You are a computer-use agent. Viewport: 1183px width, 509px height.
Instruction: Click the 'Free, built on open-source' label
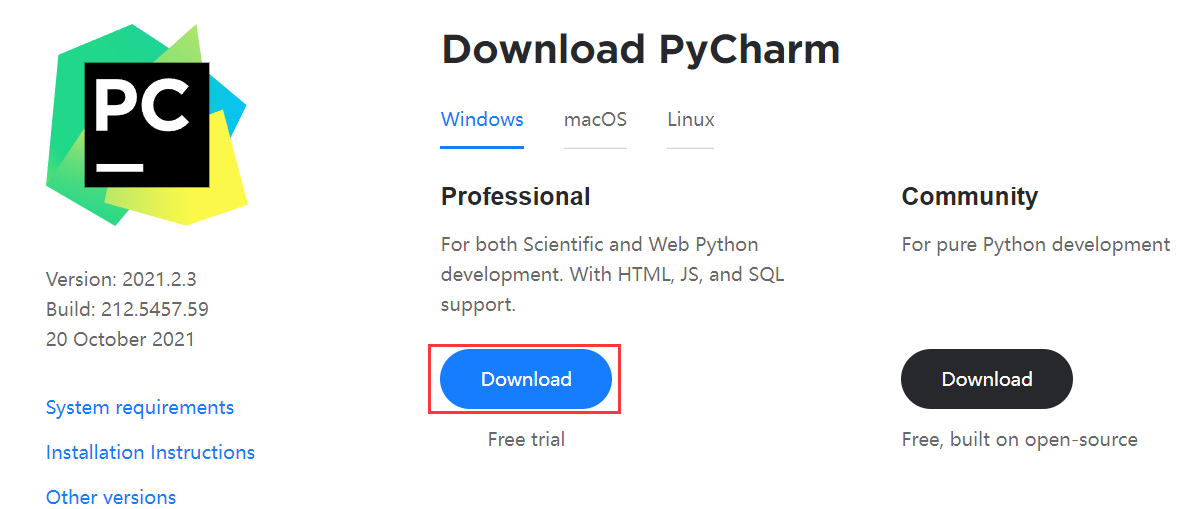pos(1019,439)
